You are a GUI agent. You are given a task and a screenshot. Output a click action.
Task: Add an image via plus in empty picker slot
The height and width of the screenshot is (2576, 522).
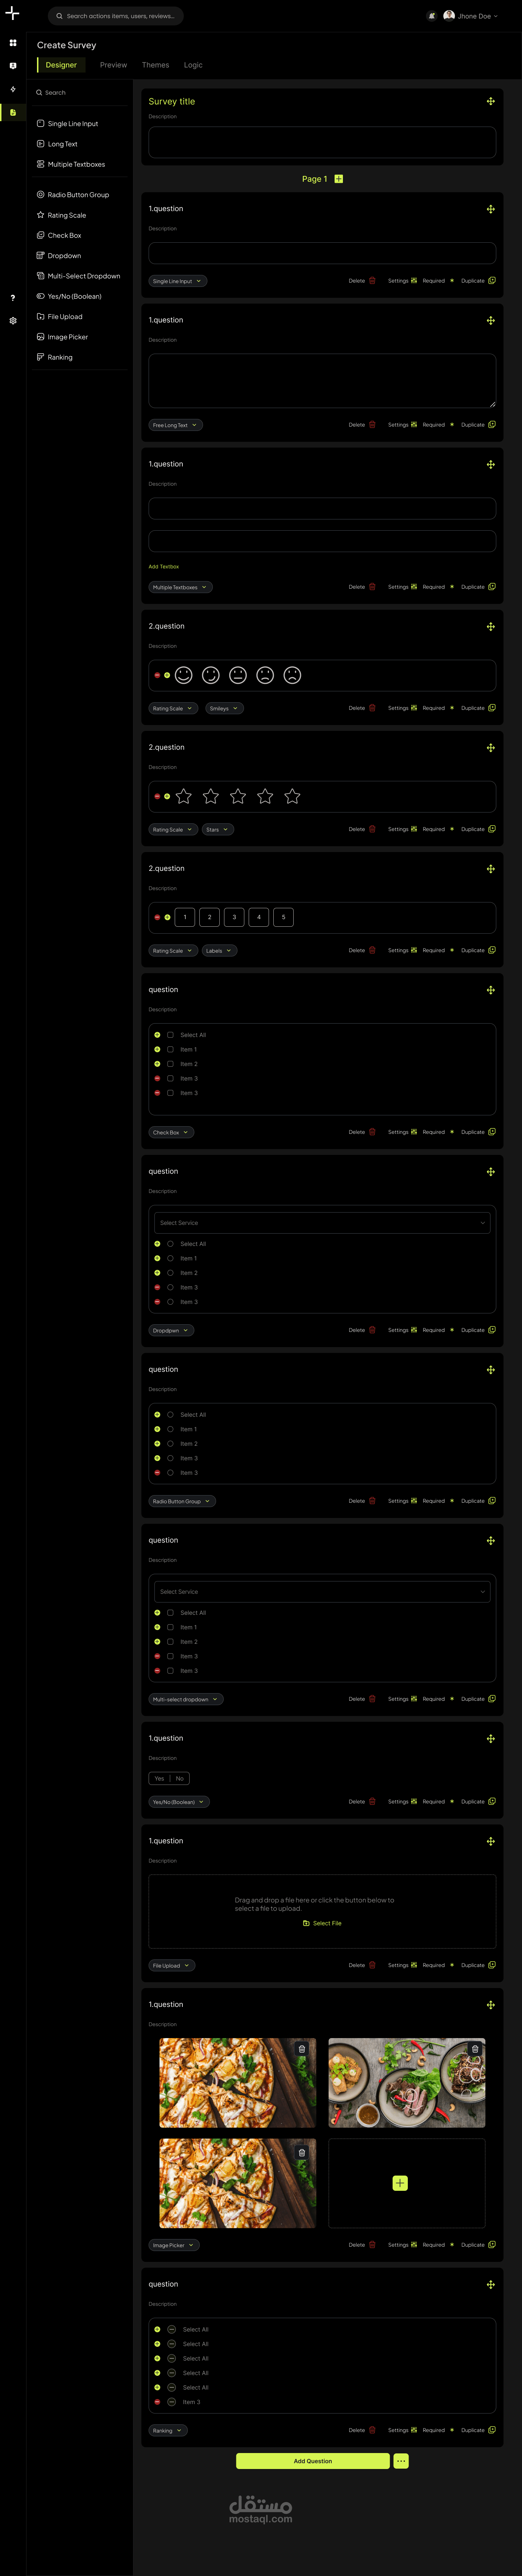400,2183
